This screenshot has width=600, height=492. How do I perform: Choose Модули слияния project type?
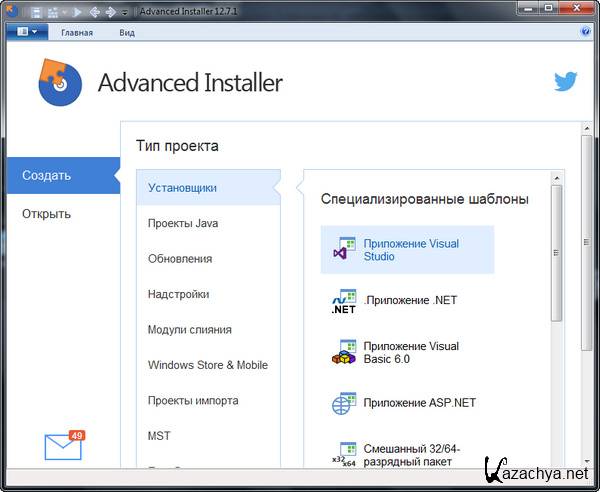tap(190, 329)
